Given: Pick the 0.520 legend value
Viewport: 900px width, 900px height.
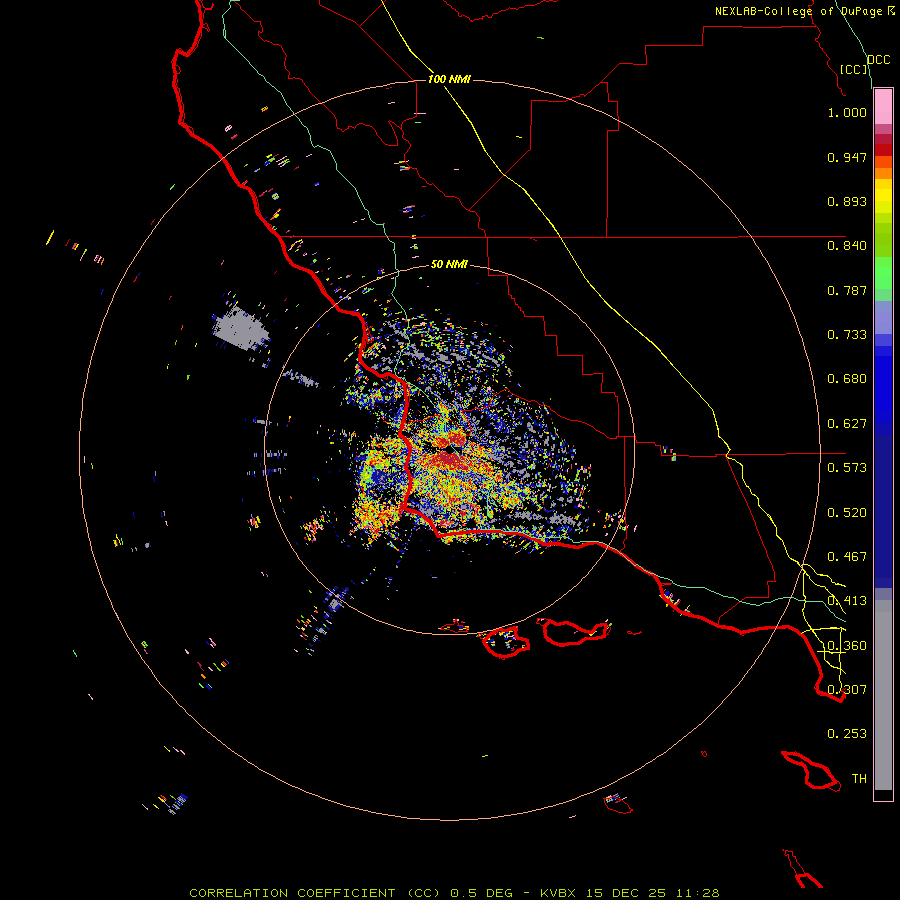Looking at the screenshot, I should click(847, 513).
